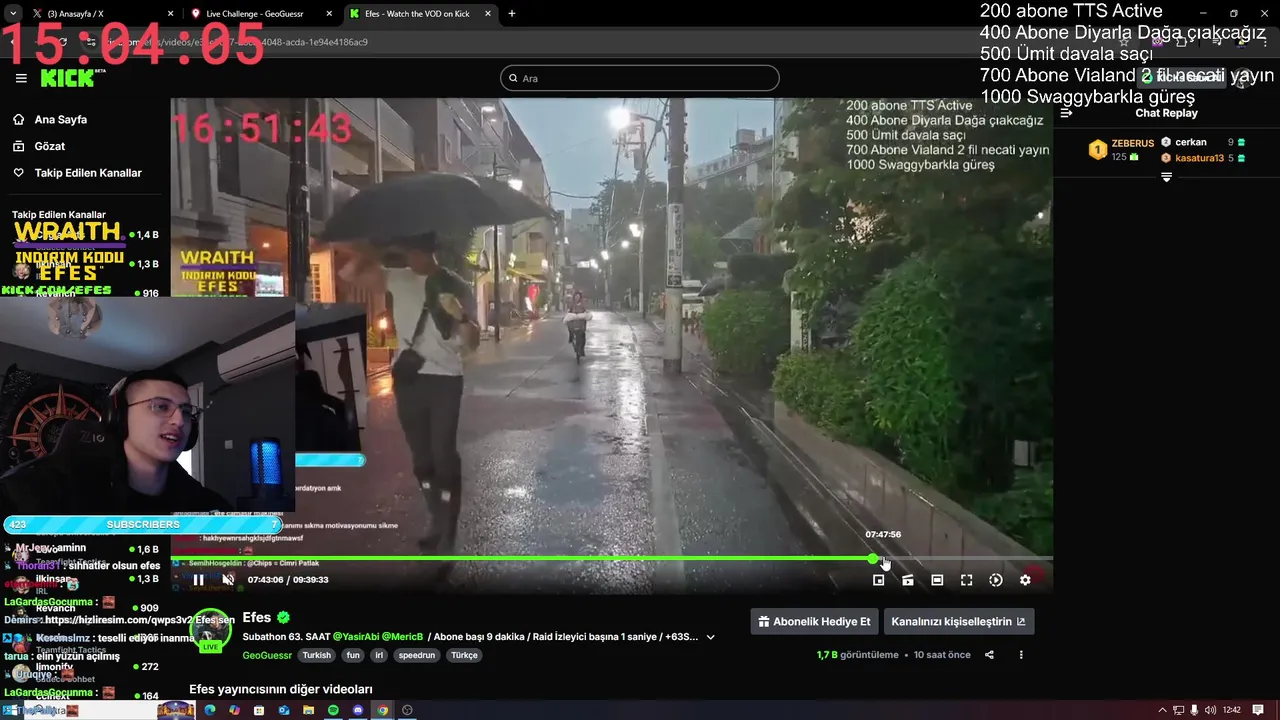Click the clip creation icon in player
This screenshot has width=1280, height=720.
pos(908,580)
